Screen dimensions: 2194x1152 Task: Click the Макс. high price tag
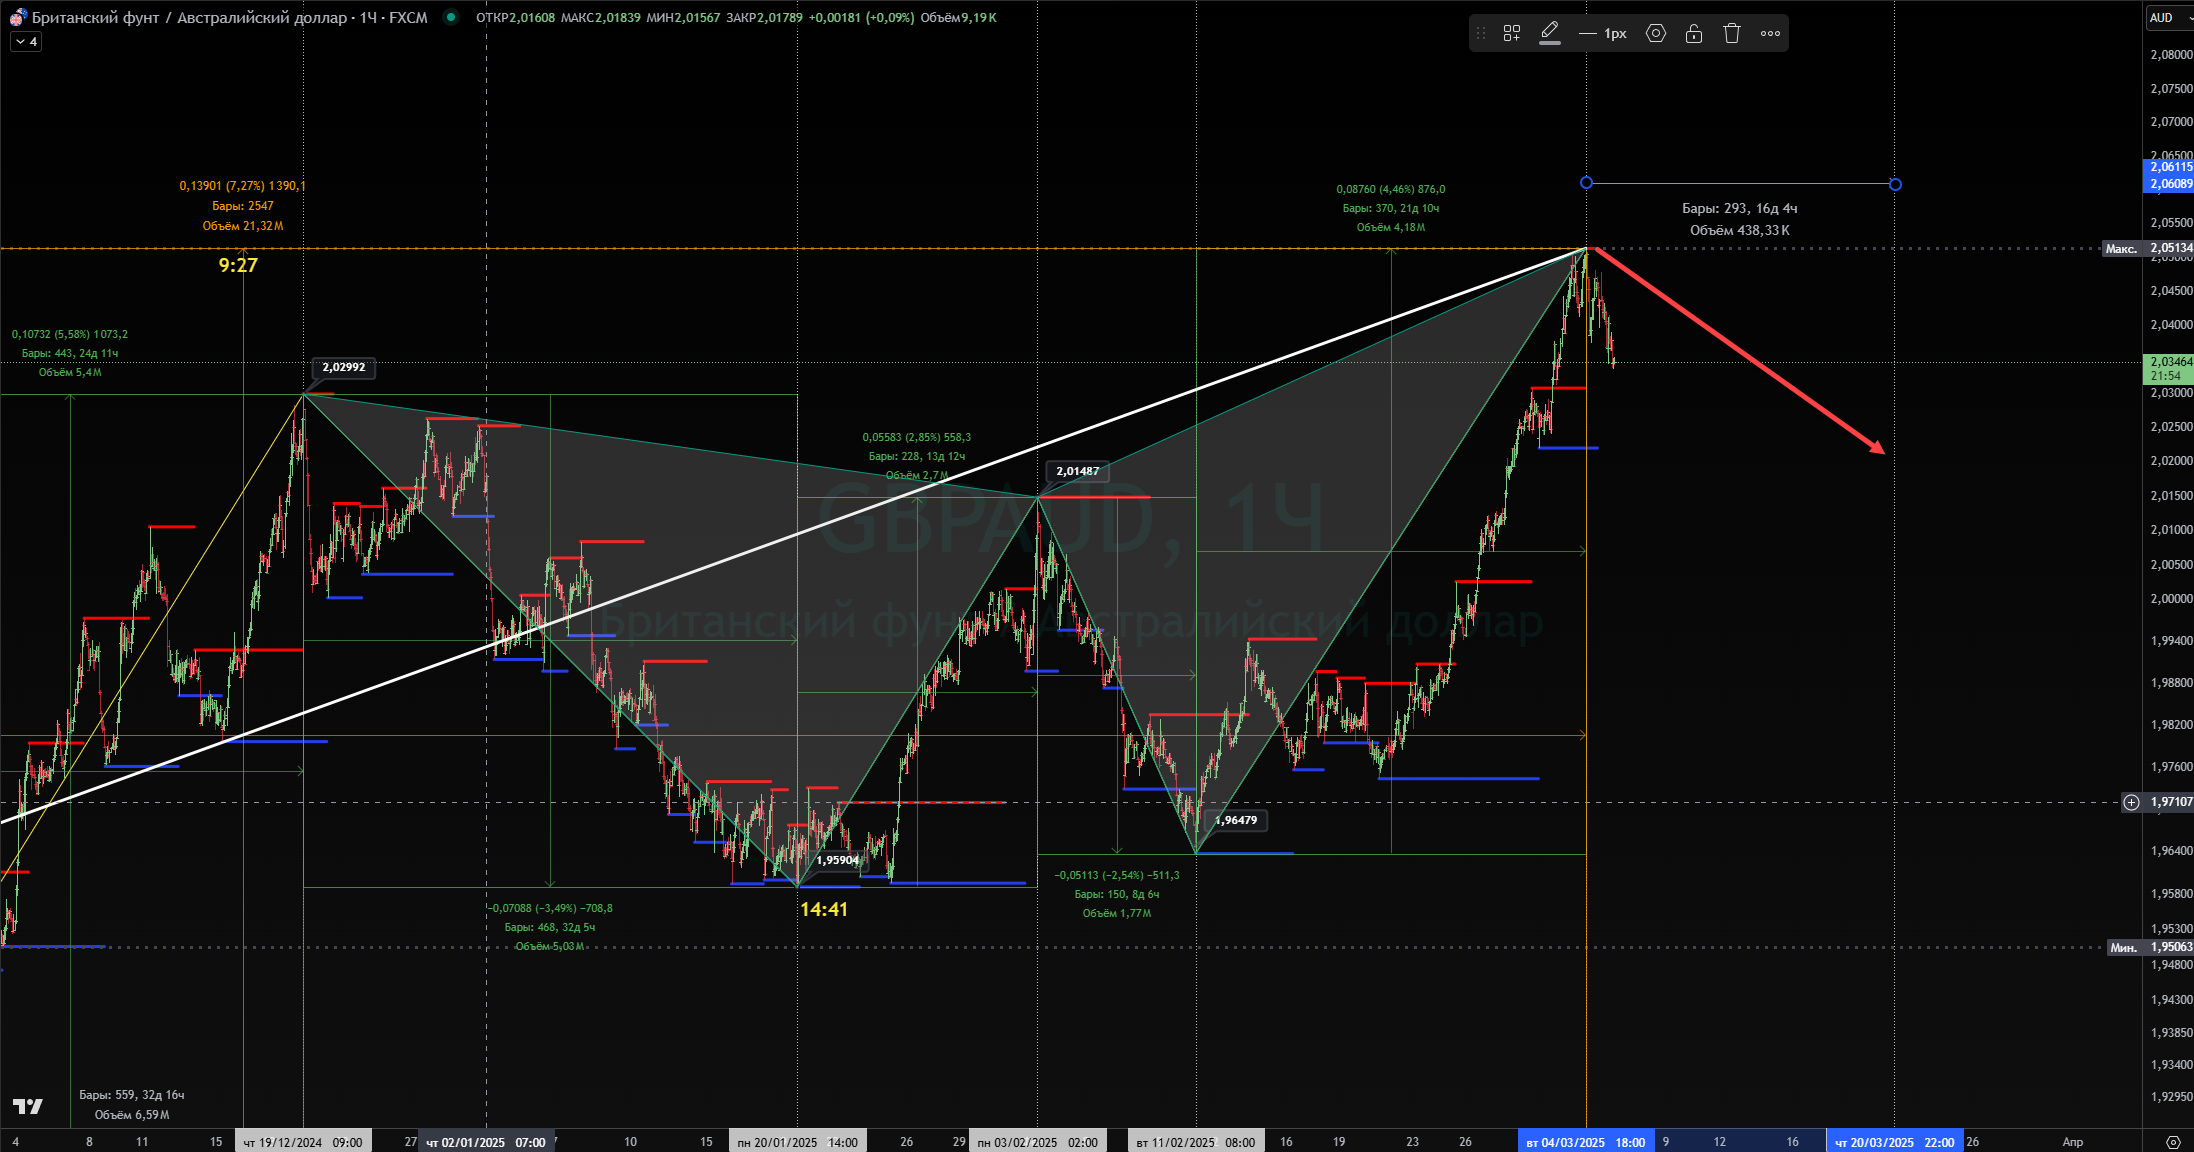tap(2121, 248)
